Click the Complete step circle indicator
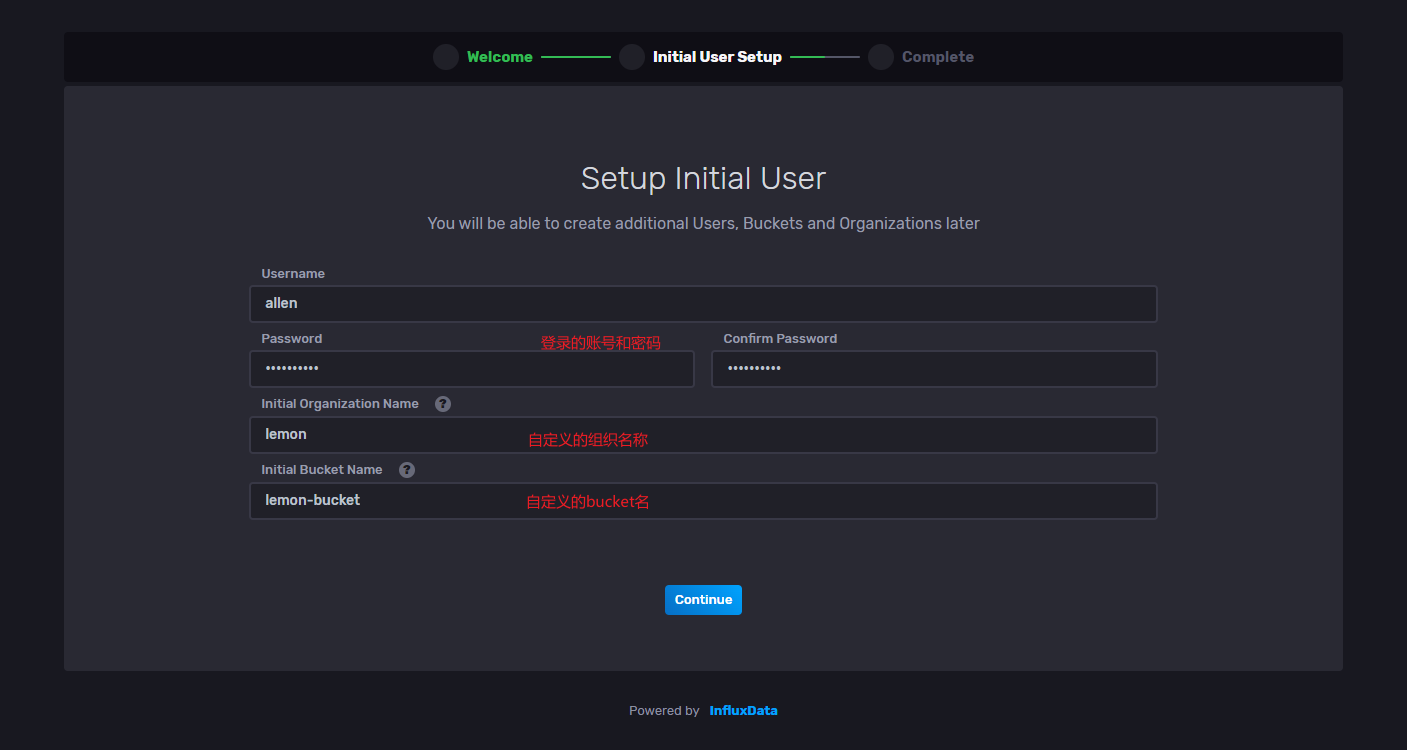Viewport: 1407px width, 750px height. coord(881,57)
